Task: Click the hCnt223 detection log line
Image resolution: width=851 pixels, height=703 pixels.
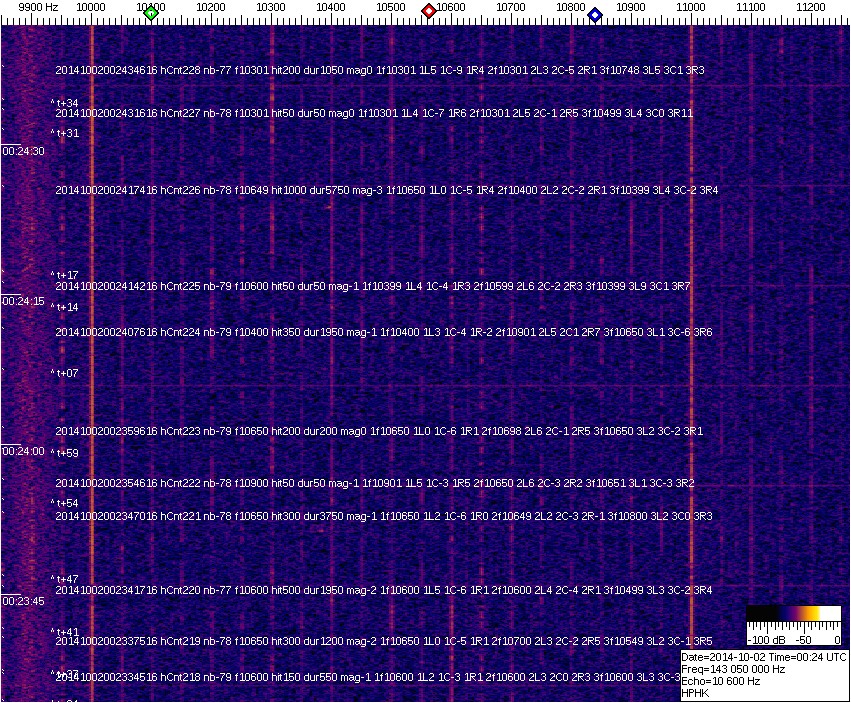Action: (380, 431)
